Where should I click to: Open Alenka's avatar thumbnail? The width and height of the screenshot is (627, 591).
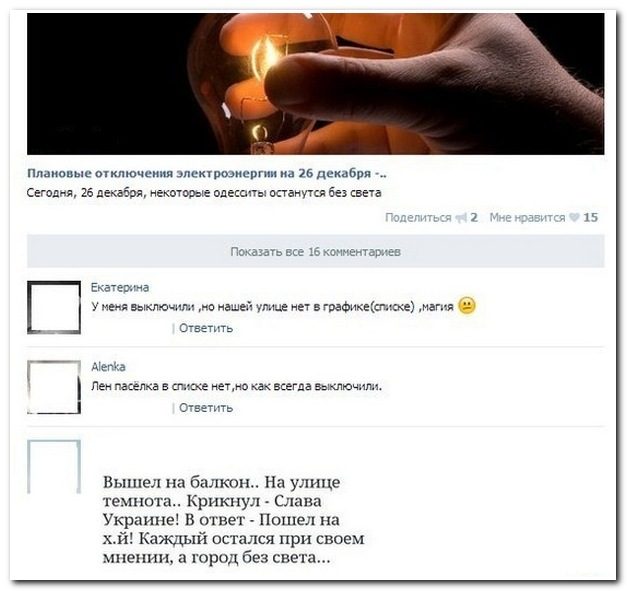pos(54,387)
